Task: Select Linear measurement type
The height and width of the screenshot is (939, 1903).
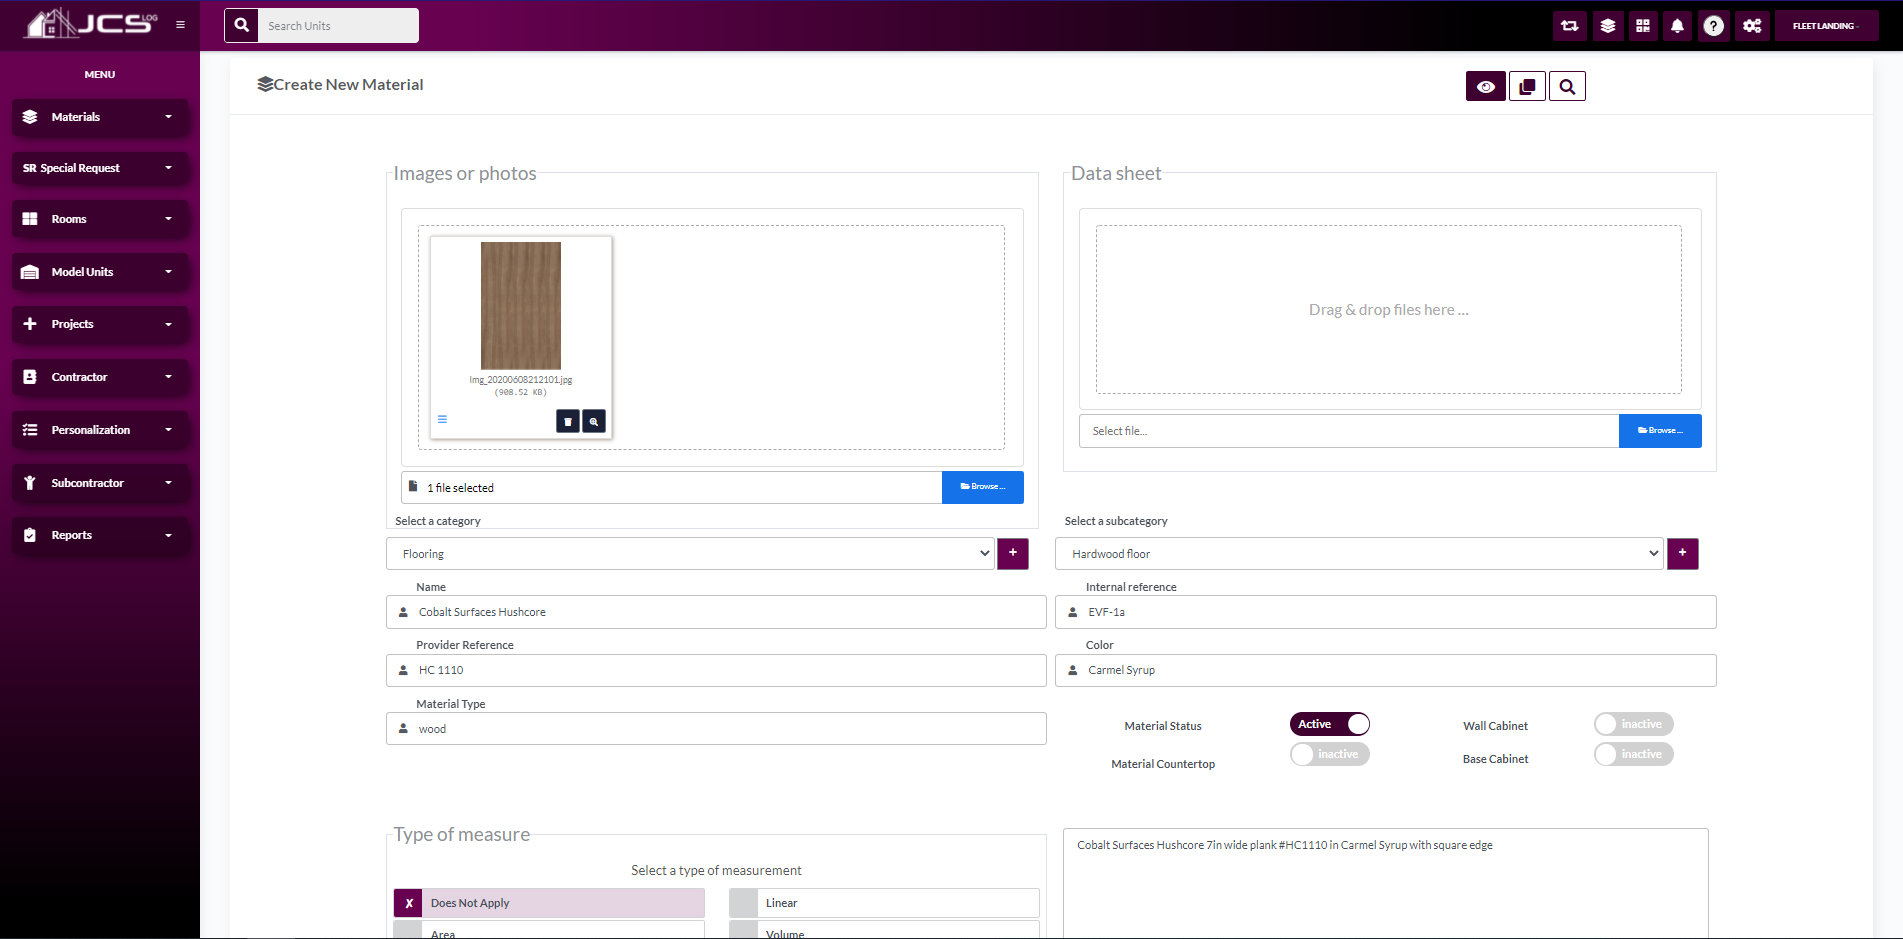Action: click(884, 903)
